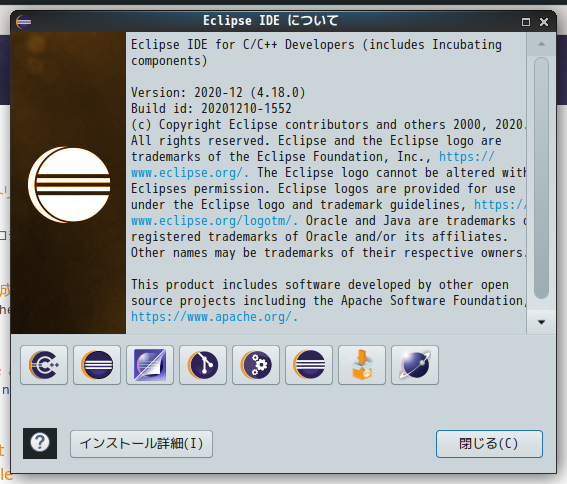
Task: Open the orbiting planet feature icon
Action: (415, 365)
